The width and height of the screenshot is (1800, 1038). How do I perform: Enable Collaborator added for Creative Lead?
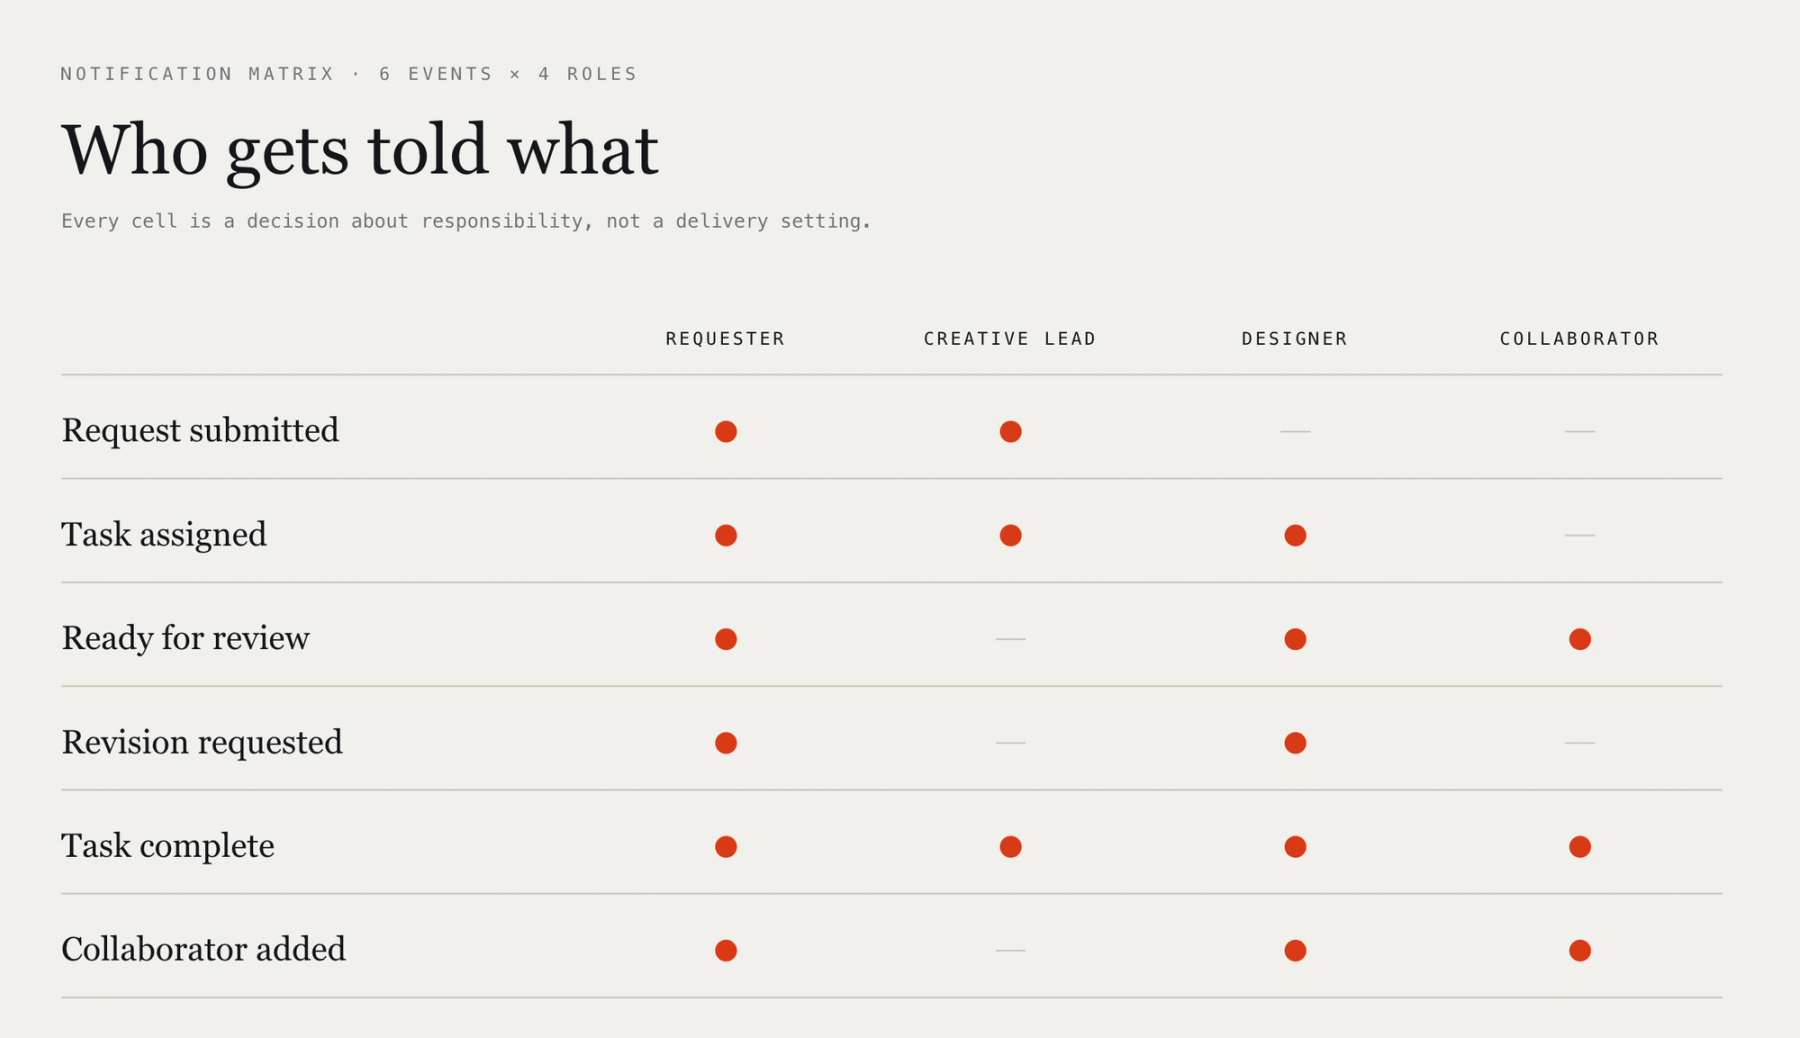tap(1010, 950)
